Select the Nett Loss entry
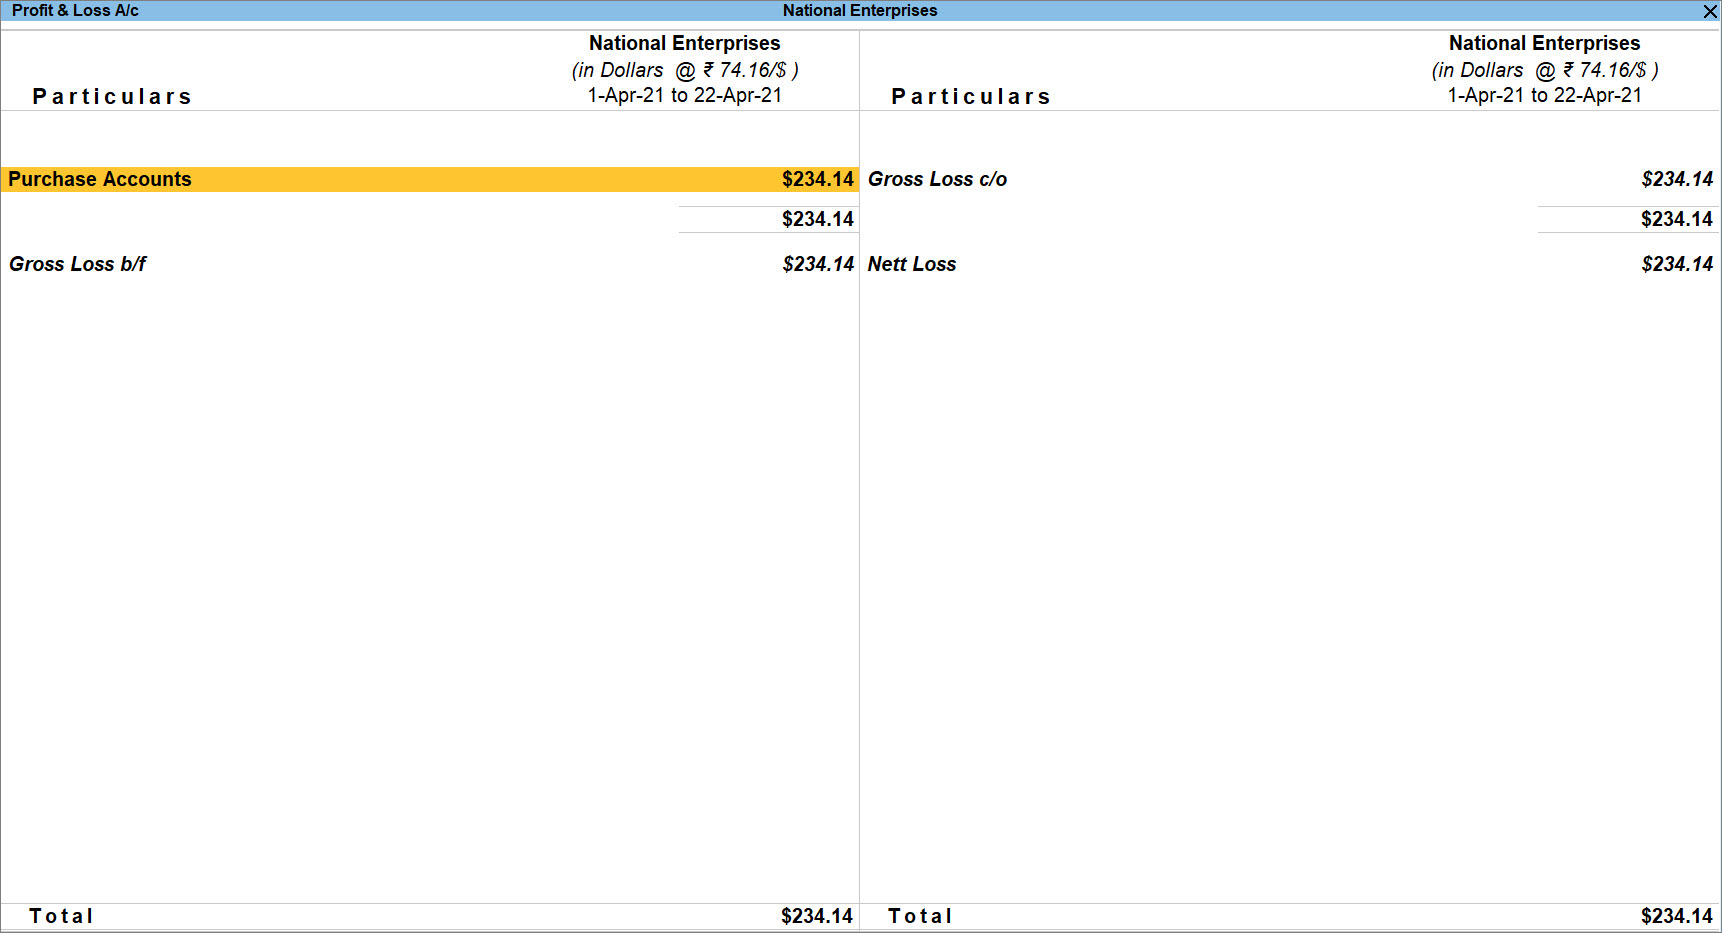 pos(912,264)
